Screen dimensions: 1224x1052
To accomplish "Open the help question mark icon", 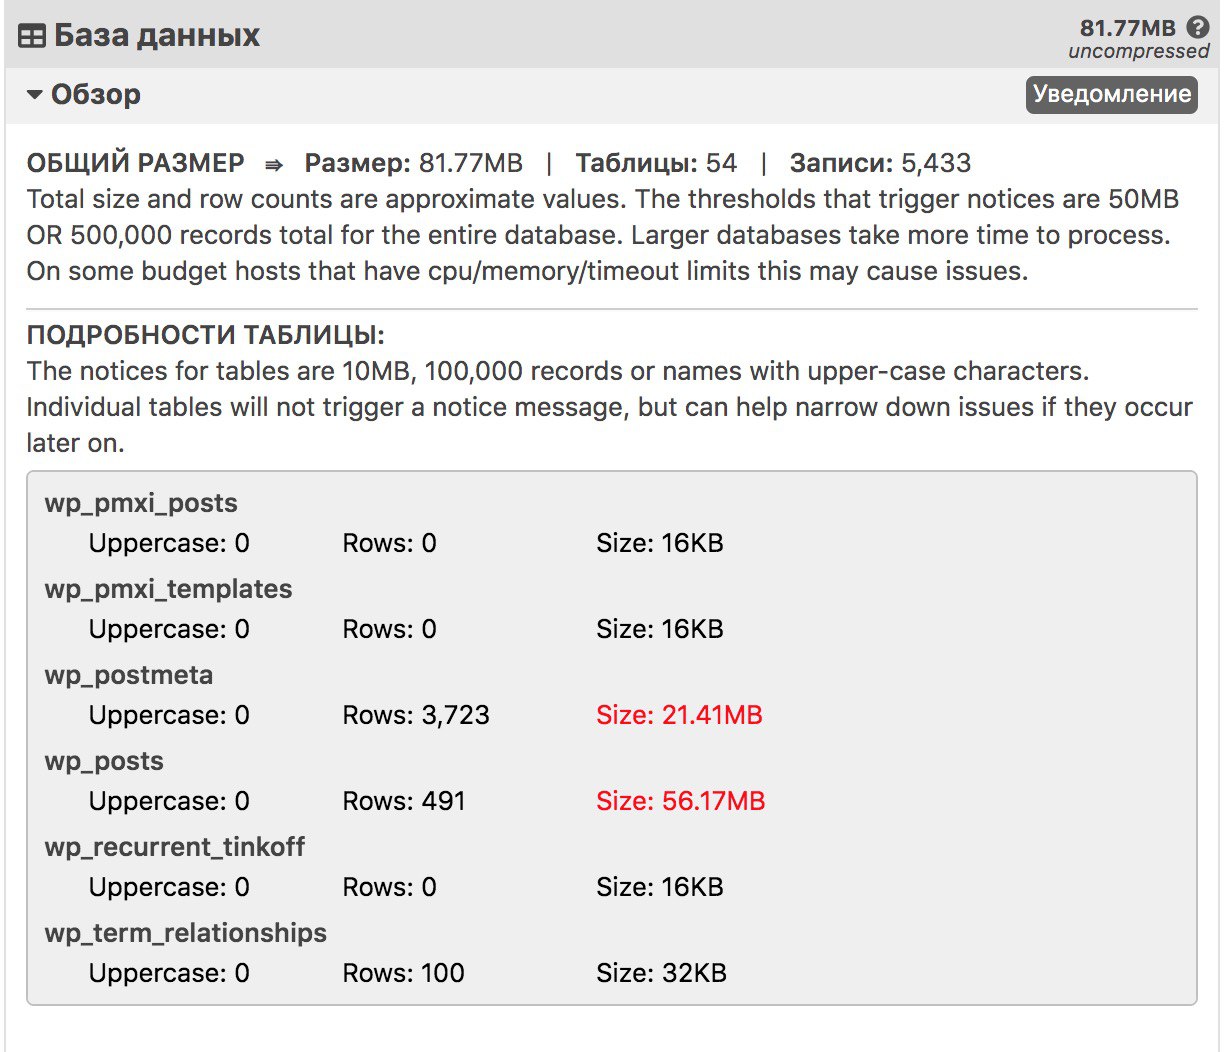I will 1197,28.
